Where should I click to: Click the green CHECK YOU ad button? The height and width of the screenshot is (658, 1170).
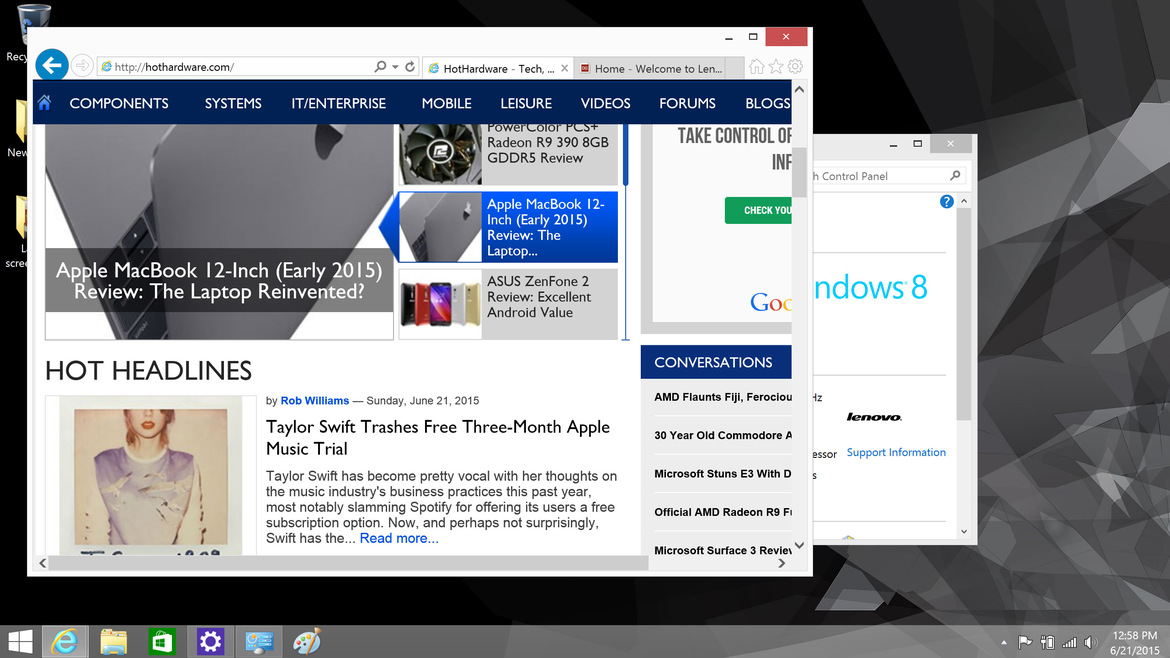[x=758, y=210]
